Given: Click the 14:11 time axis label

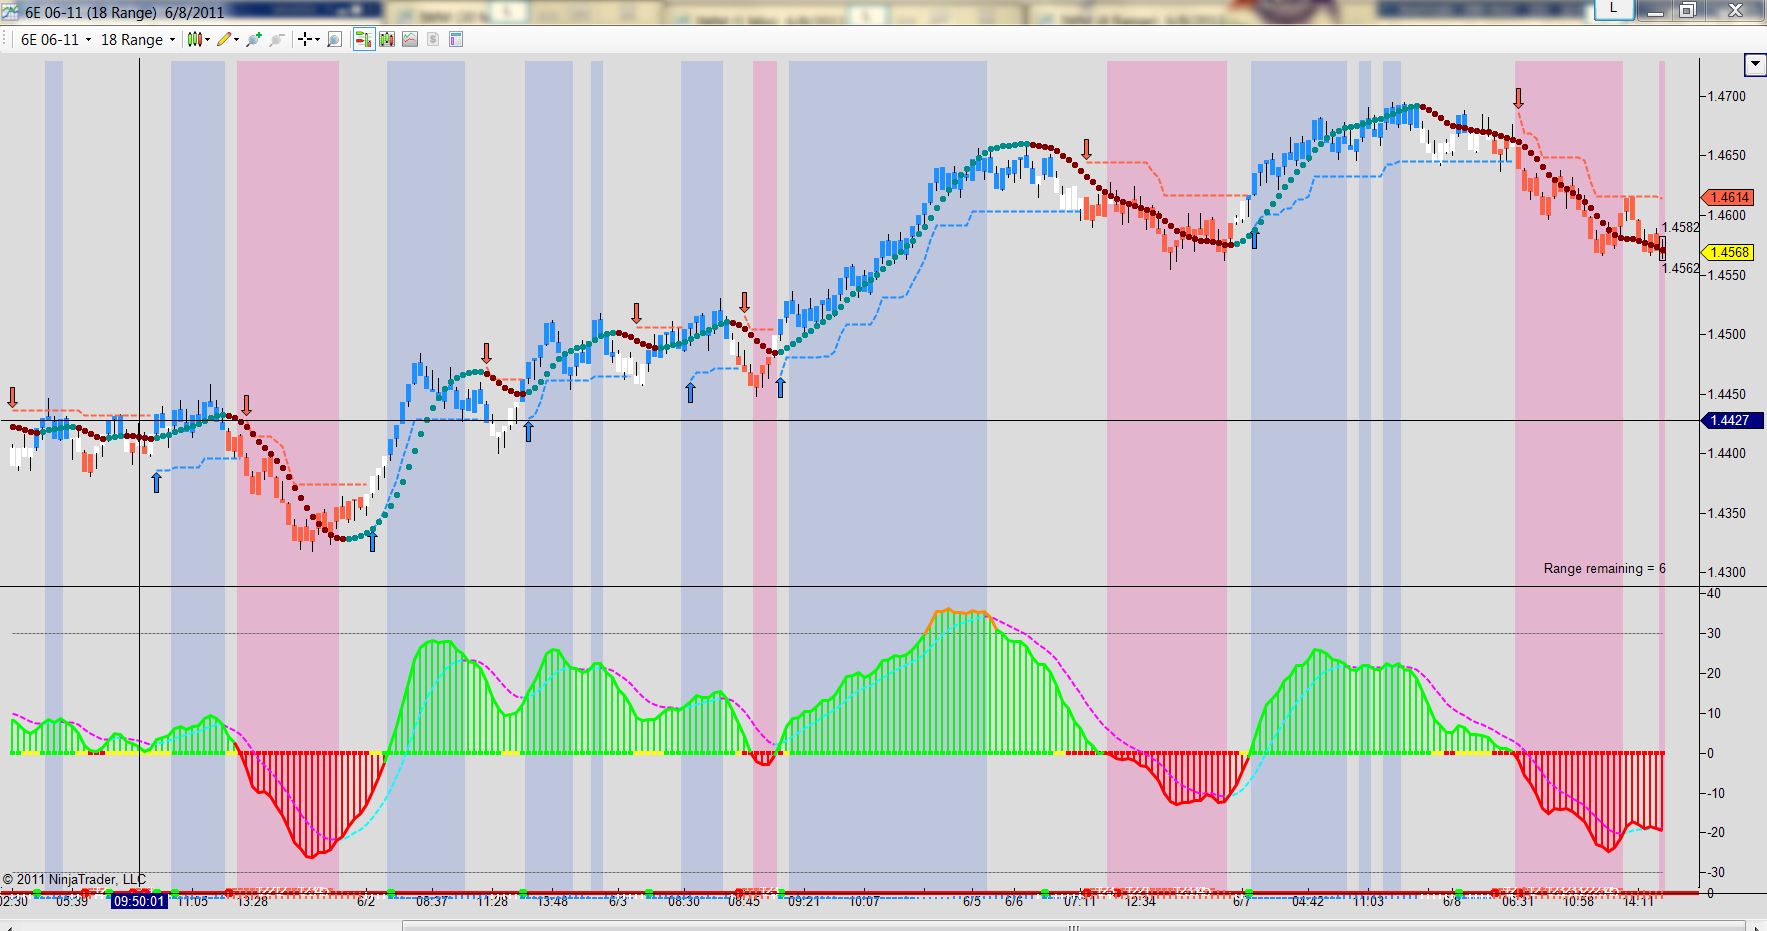Looking at the screenshot, I should (1638, 902).
